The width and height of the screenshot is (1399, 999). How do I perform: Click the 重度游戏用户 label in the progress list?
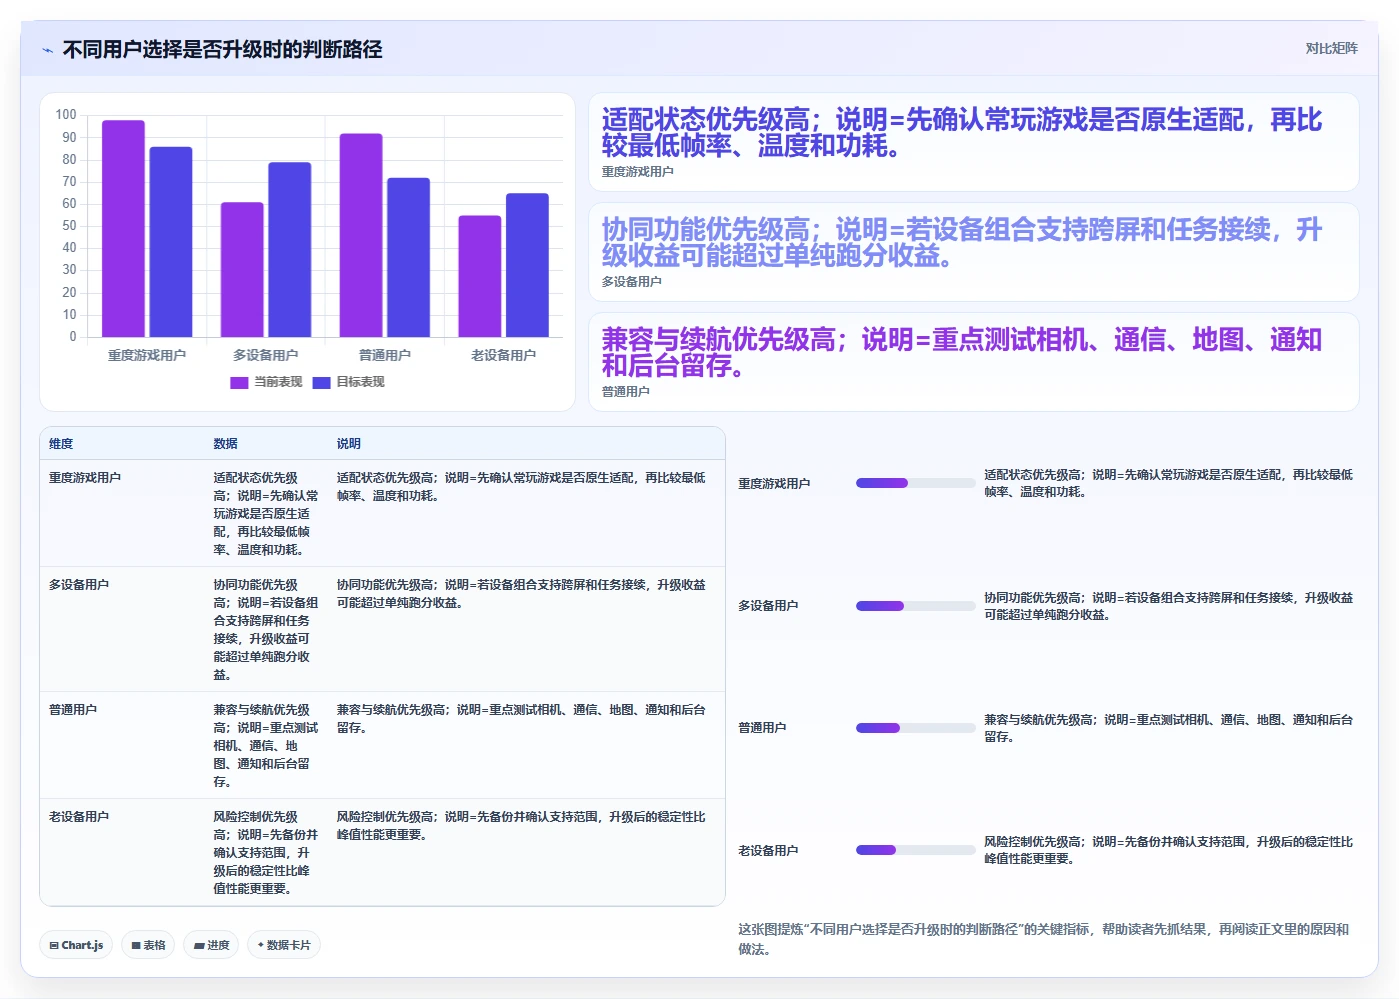tap(775, 484)
